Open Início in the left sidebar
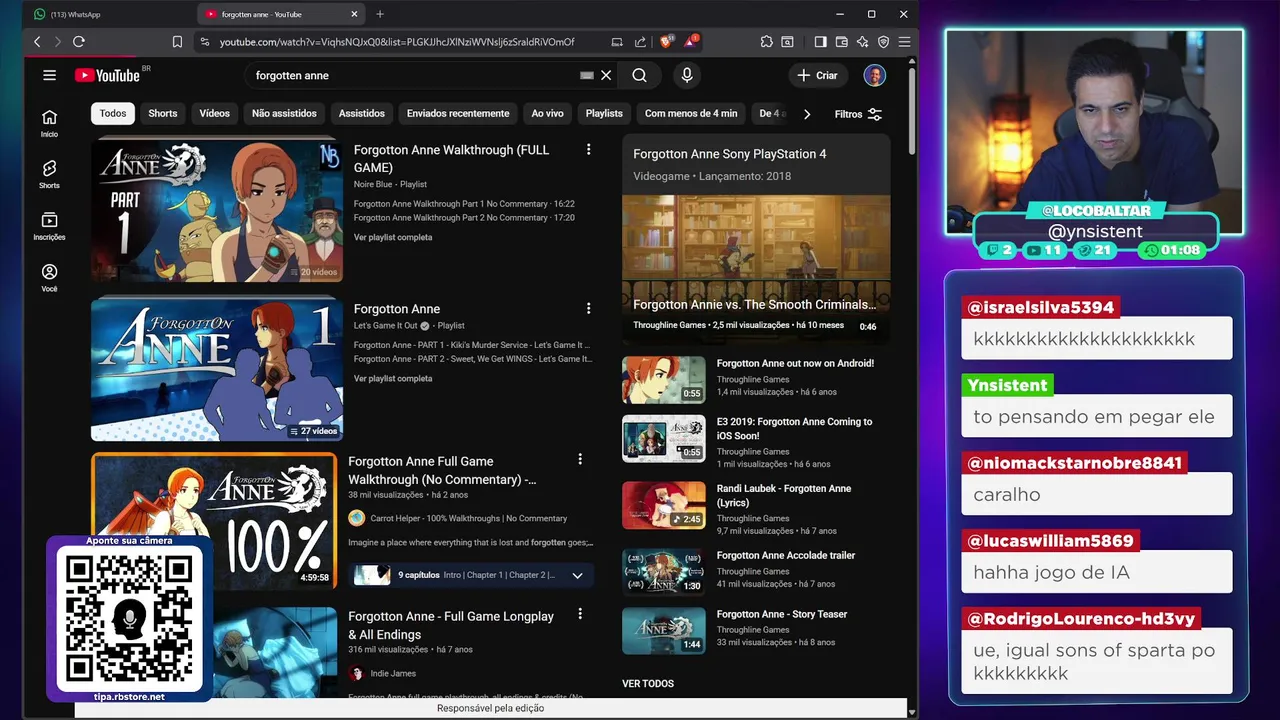 tap(49, 123)
